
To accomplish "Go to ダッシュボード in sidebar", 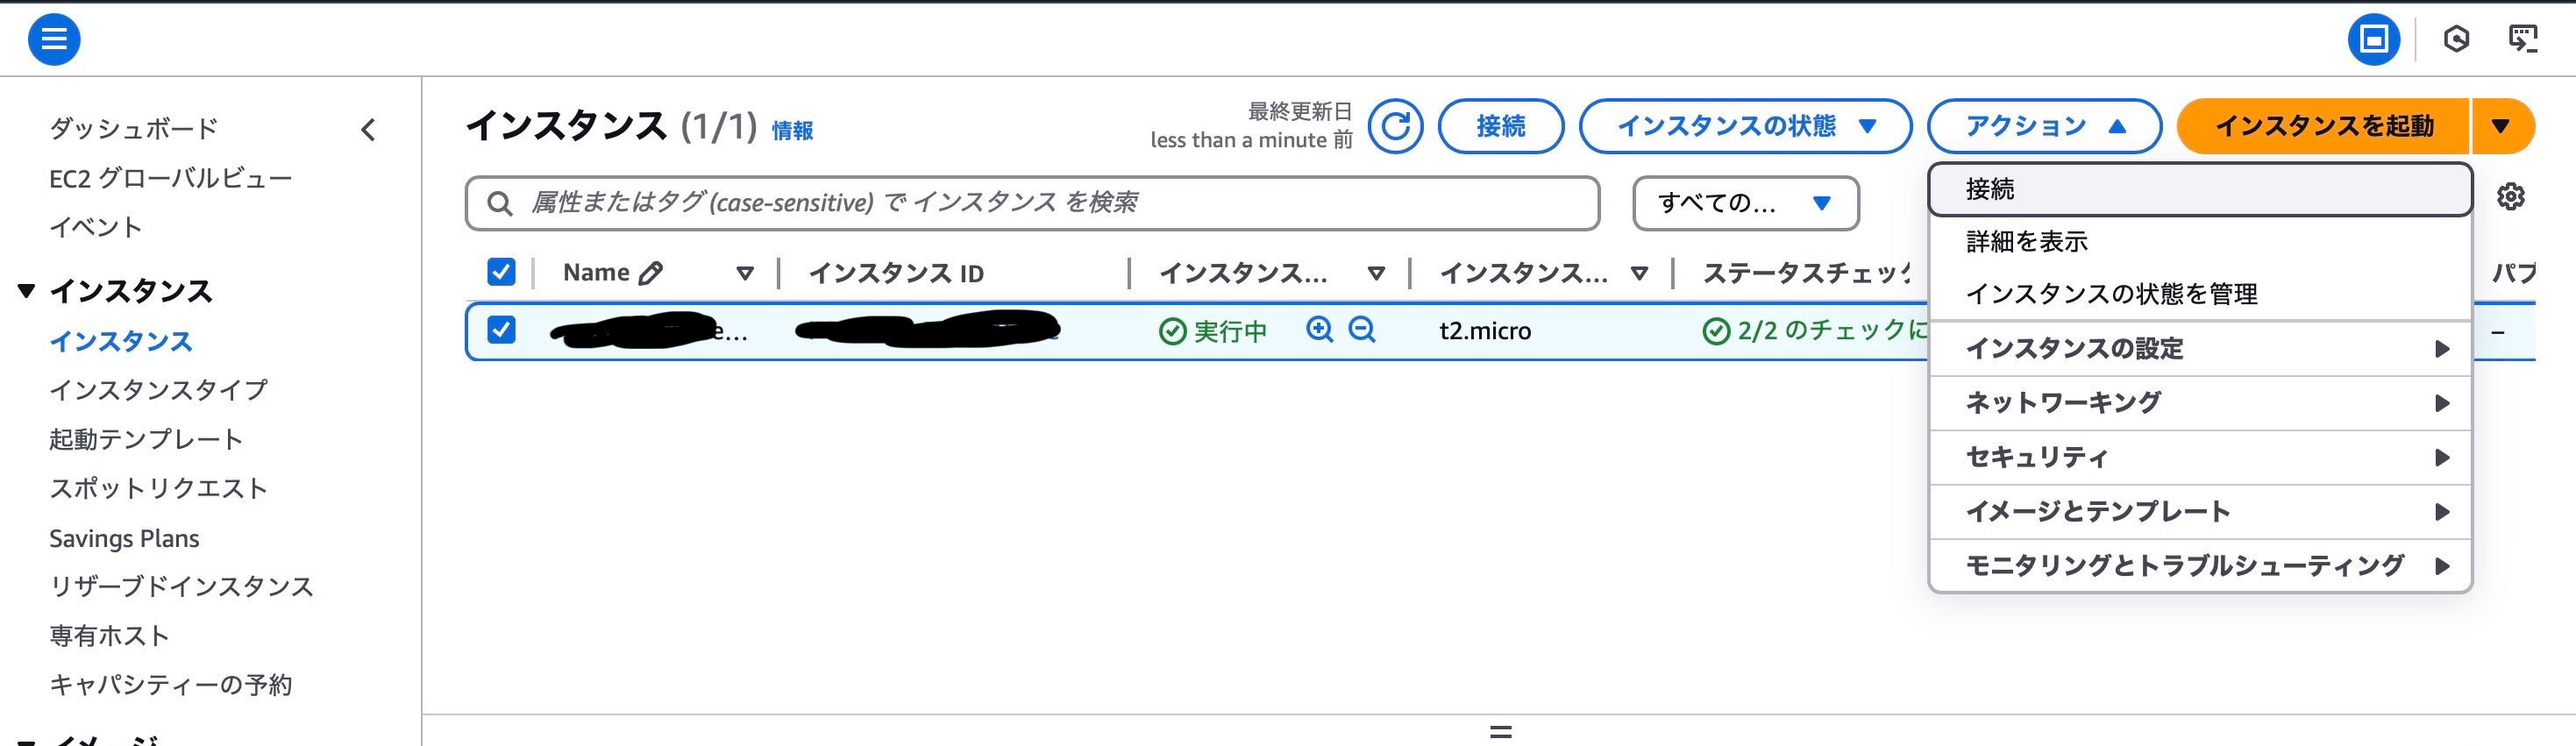I will [x=134, y=129].
